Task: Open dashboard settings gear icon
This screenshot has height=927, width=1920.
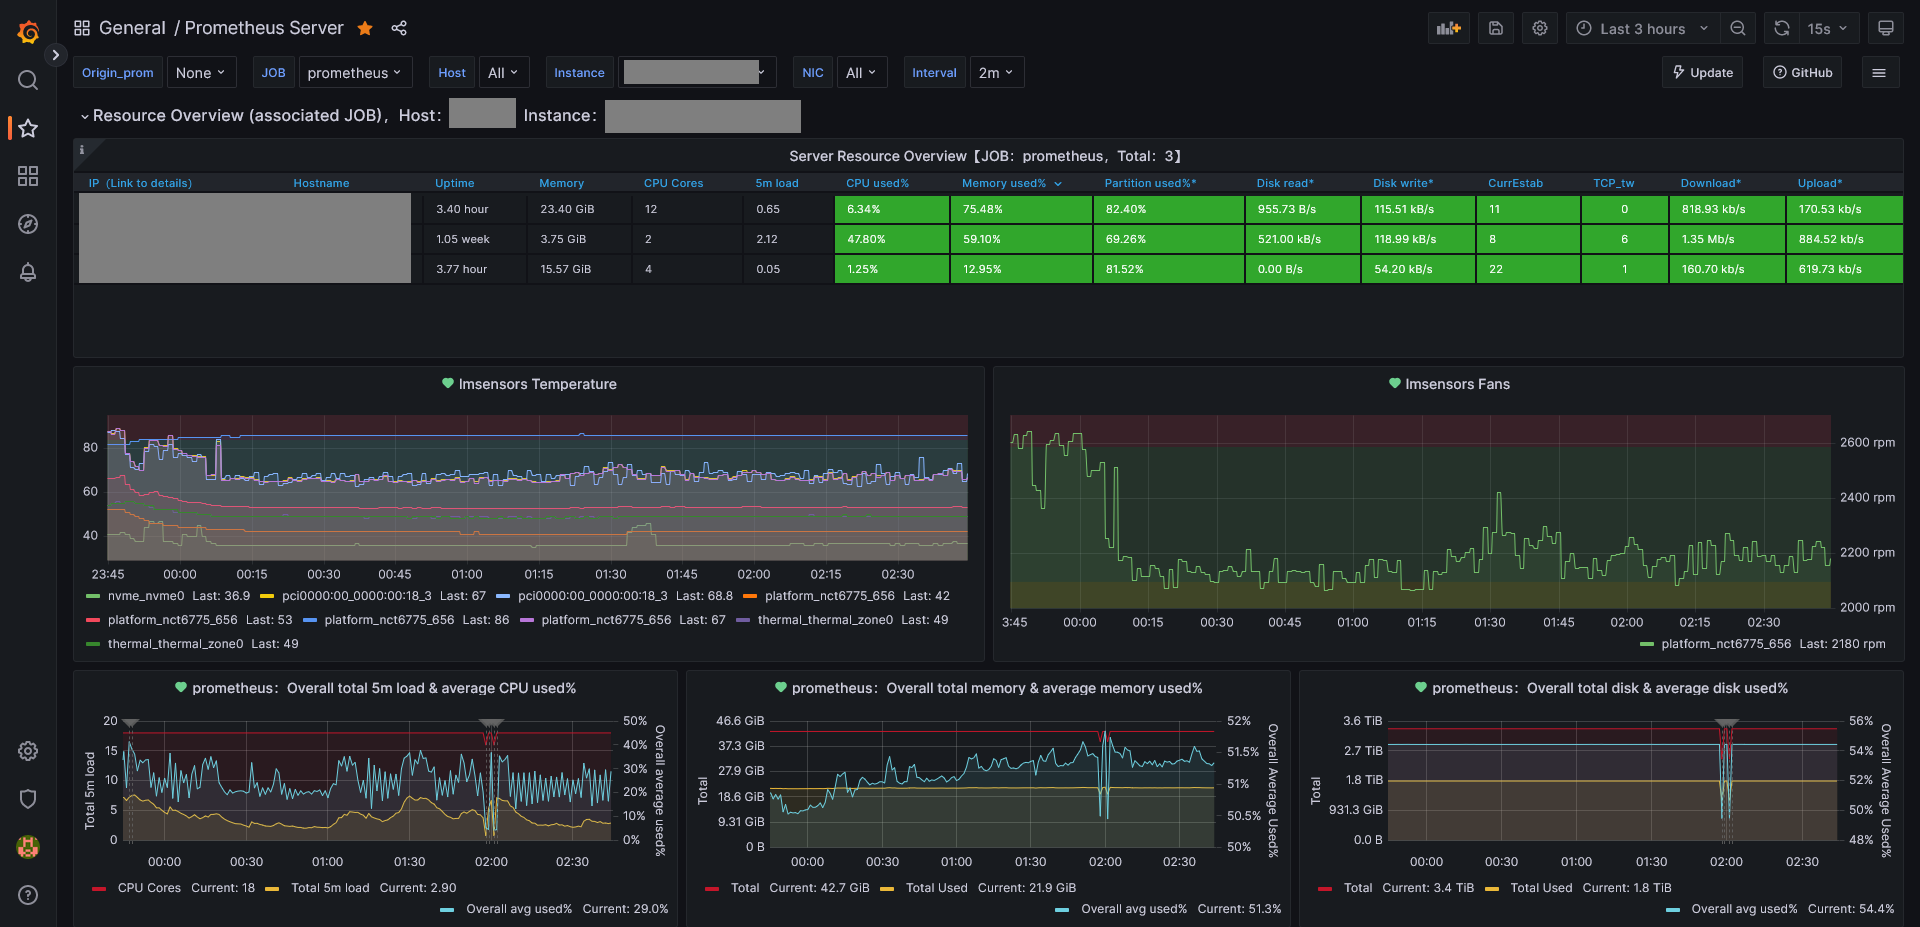Action: (1540, 28)
